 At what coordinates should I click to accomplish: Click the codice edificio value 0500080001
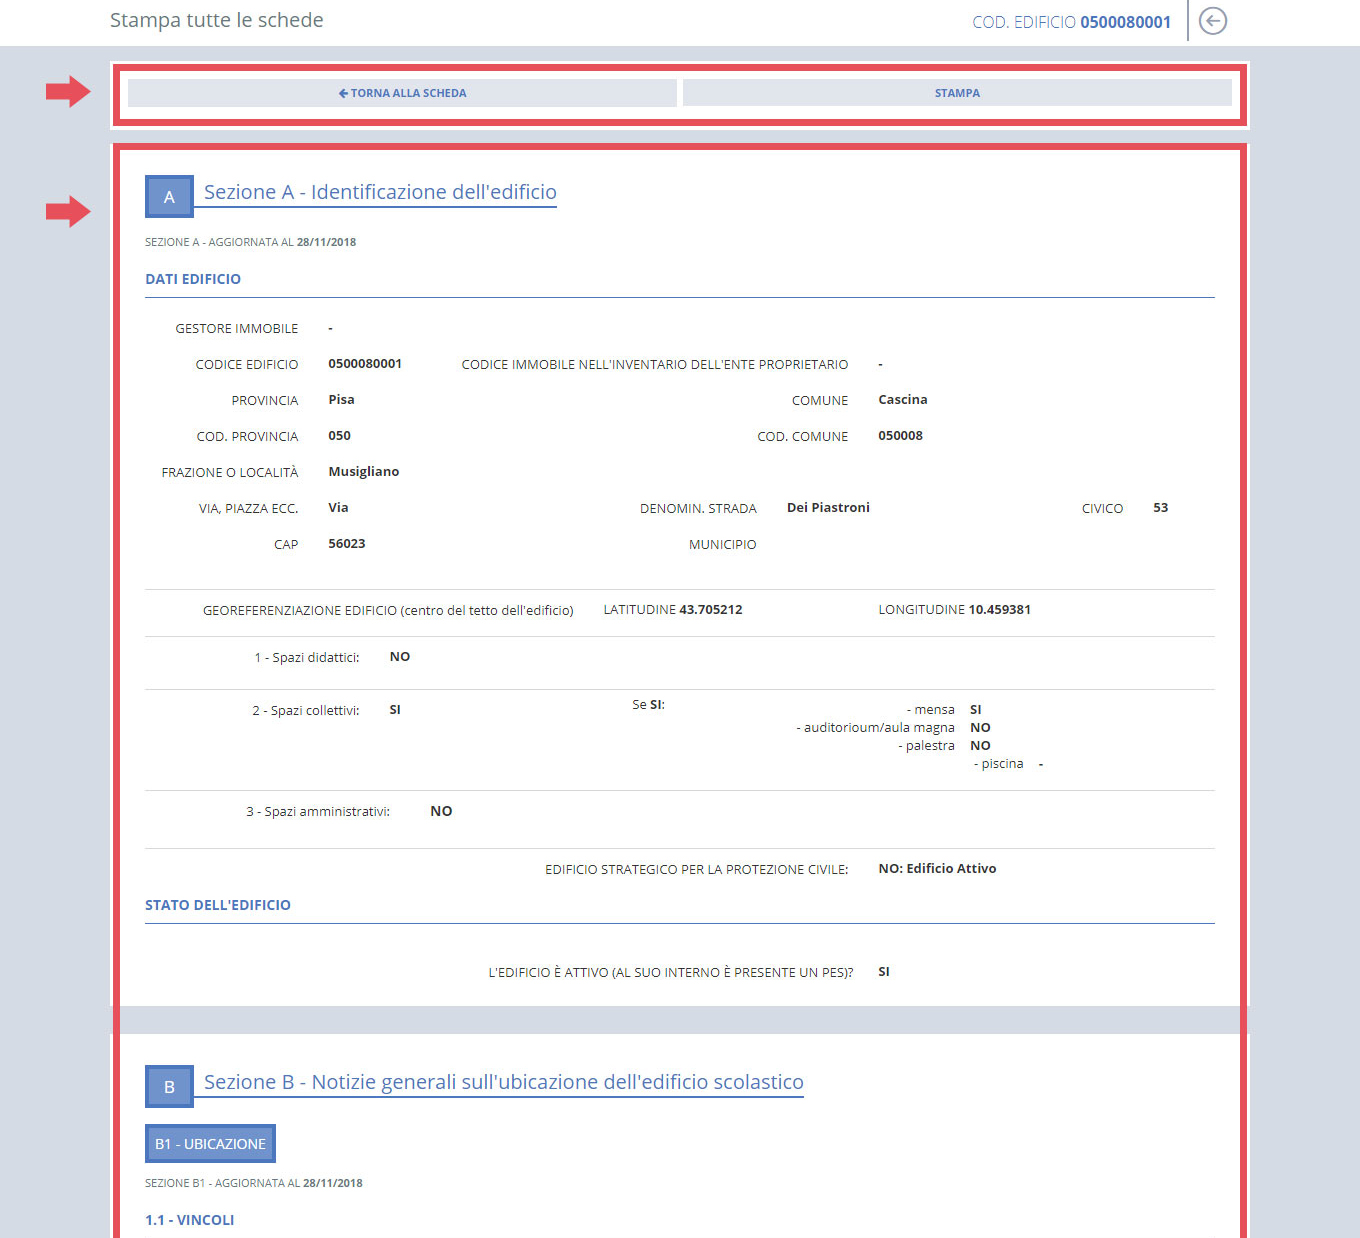coord(365,364)
